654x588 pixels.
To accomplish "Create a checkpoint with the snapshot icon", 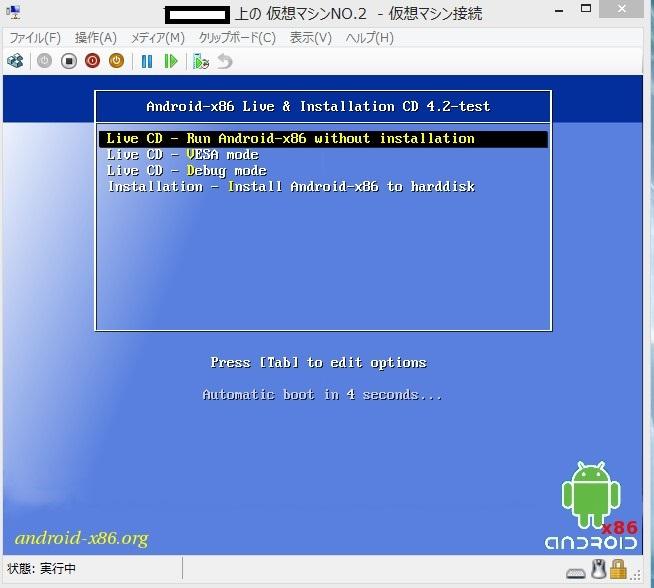I will coord(201,61).
